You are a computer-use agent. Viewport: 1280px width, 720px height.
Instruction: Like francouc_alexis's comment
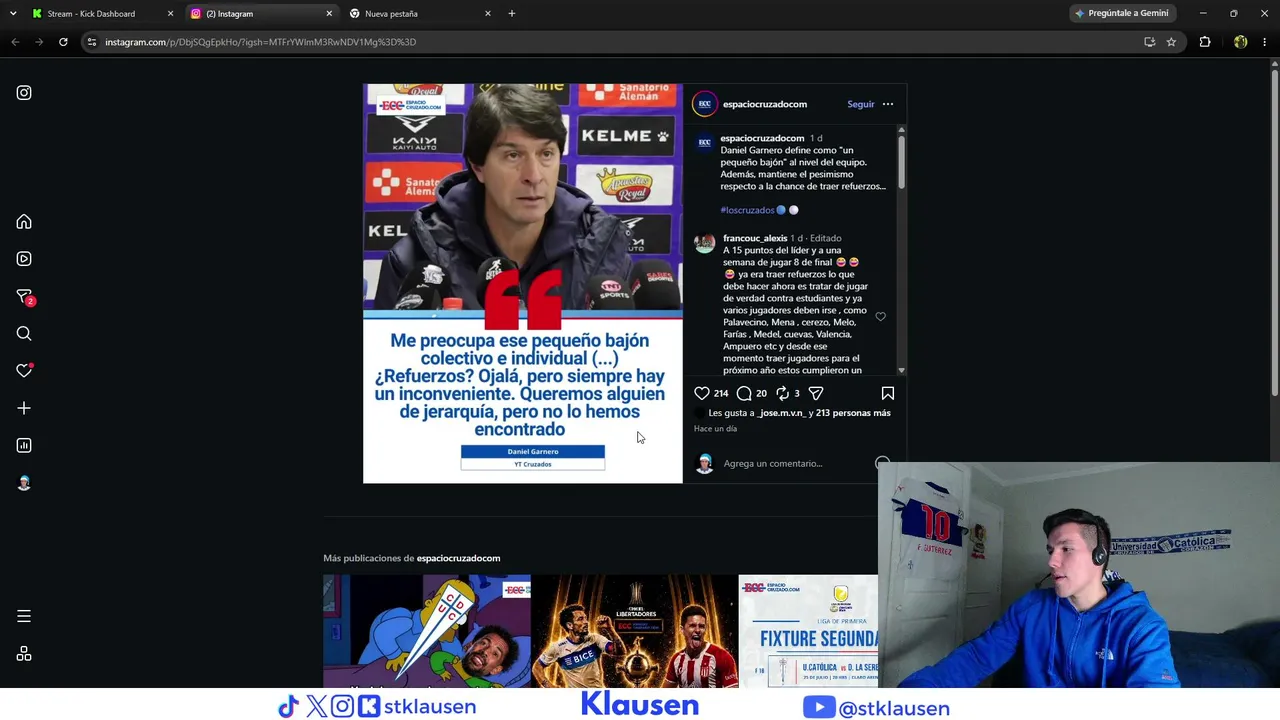pyautogui.click(x=880, y=316)
